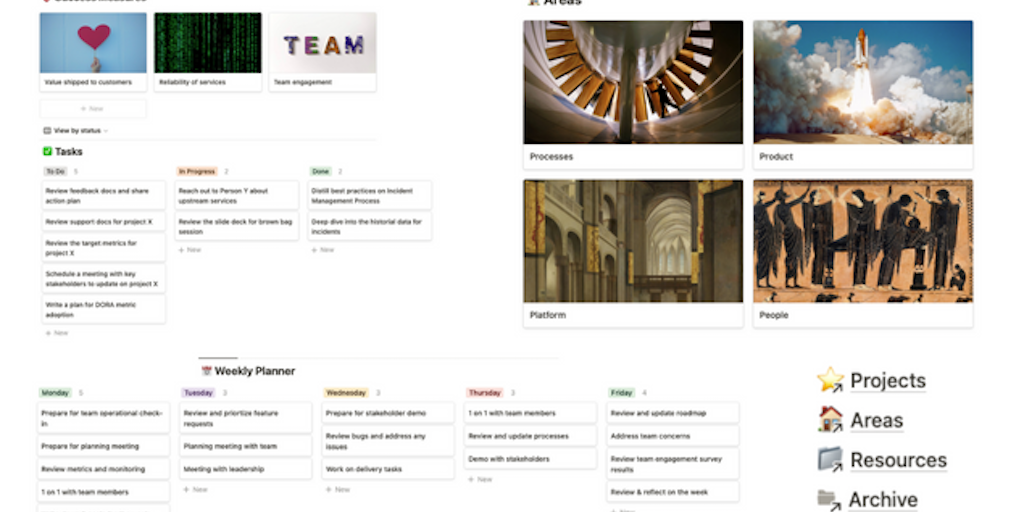The width and height of the screenshot is (1024, 512).
Task: Click the Reliability of services title
Action: coord(193,82)
